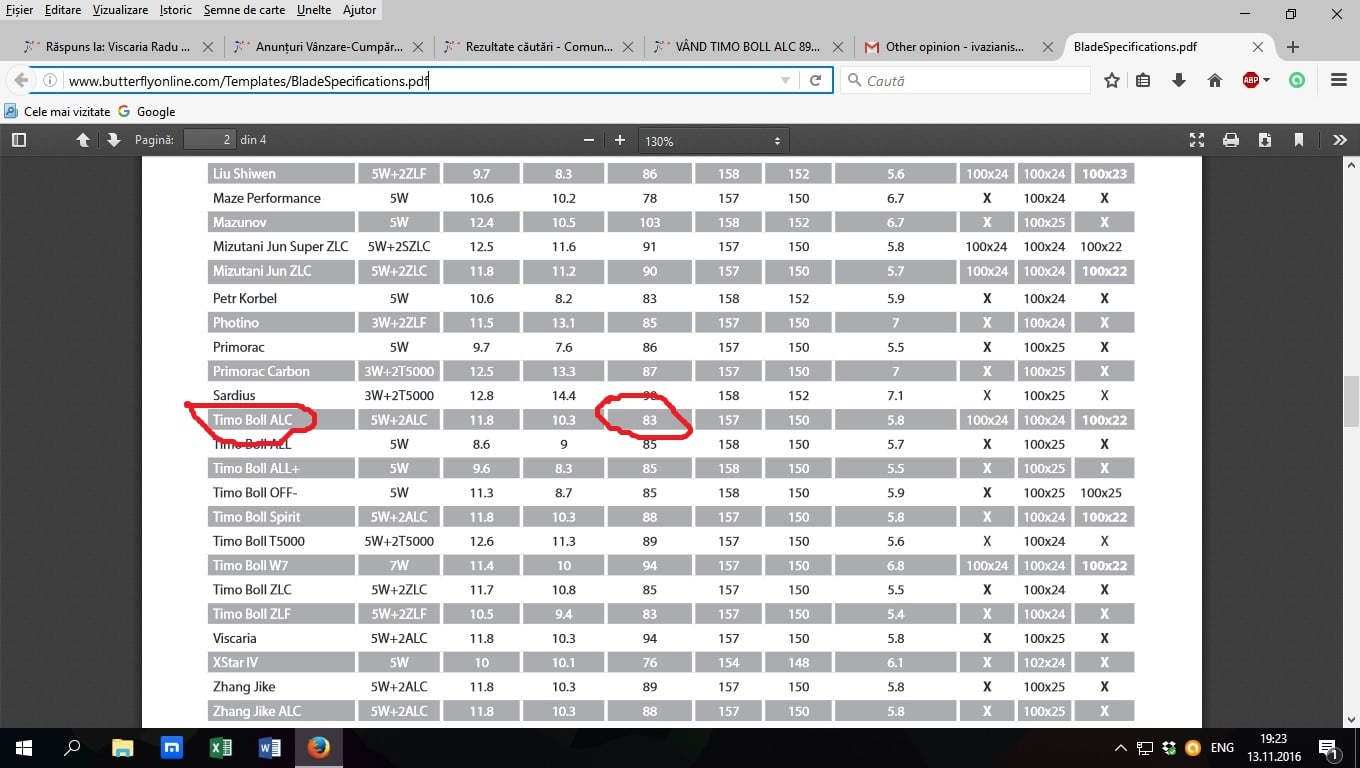1360x768 pixels.
Task: Go to Firefox home page
Action: coord(1215,81)
